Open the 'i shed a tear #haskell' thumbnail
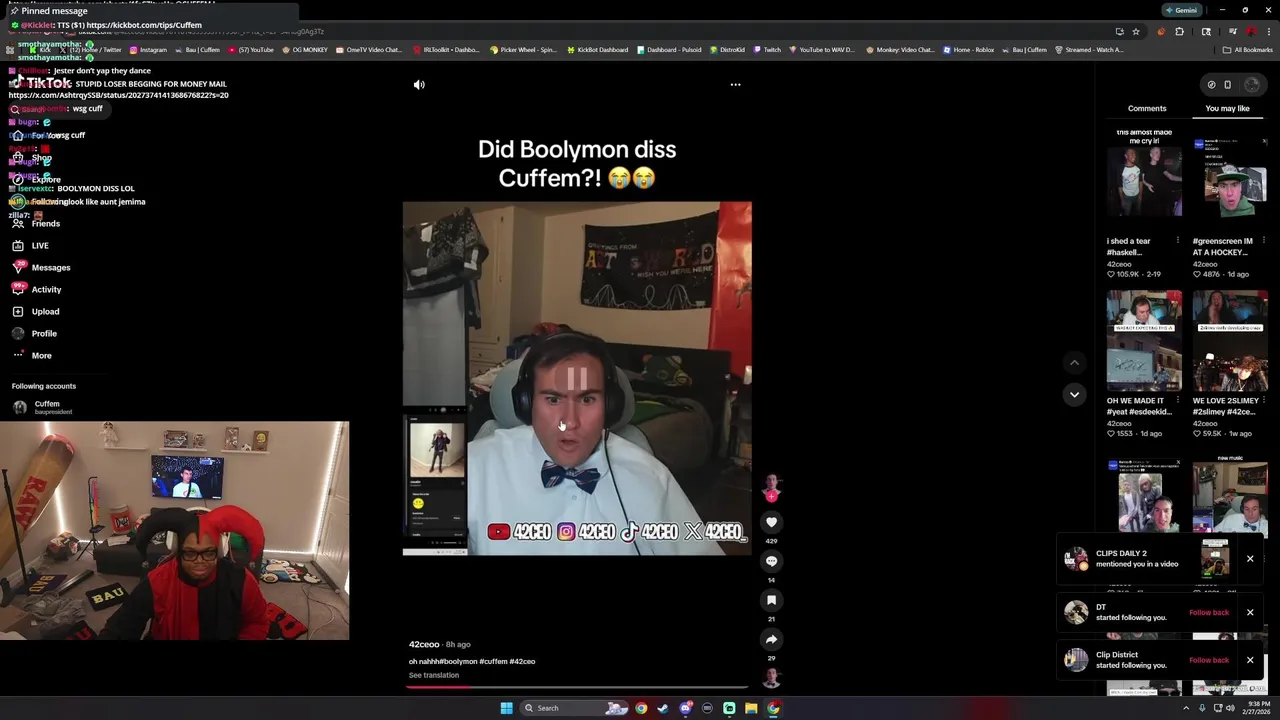 1144,179
